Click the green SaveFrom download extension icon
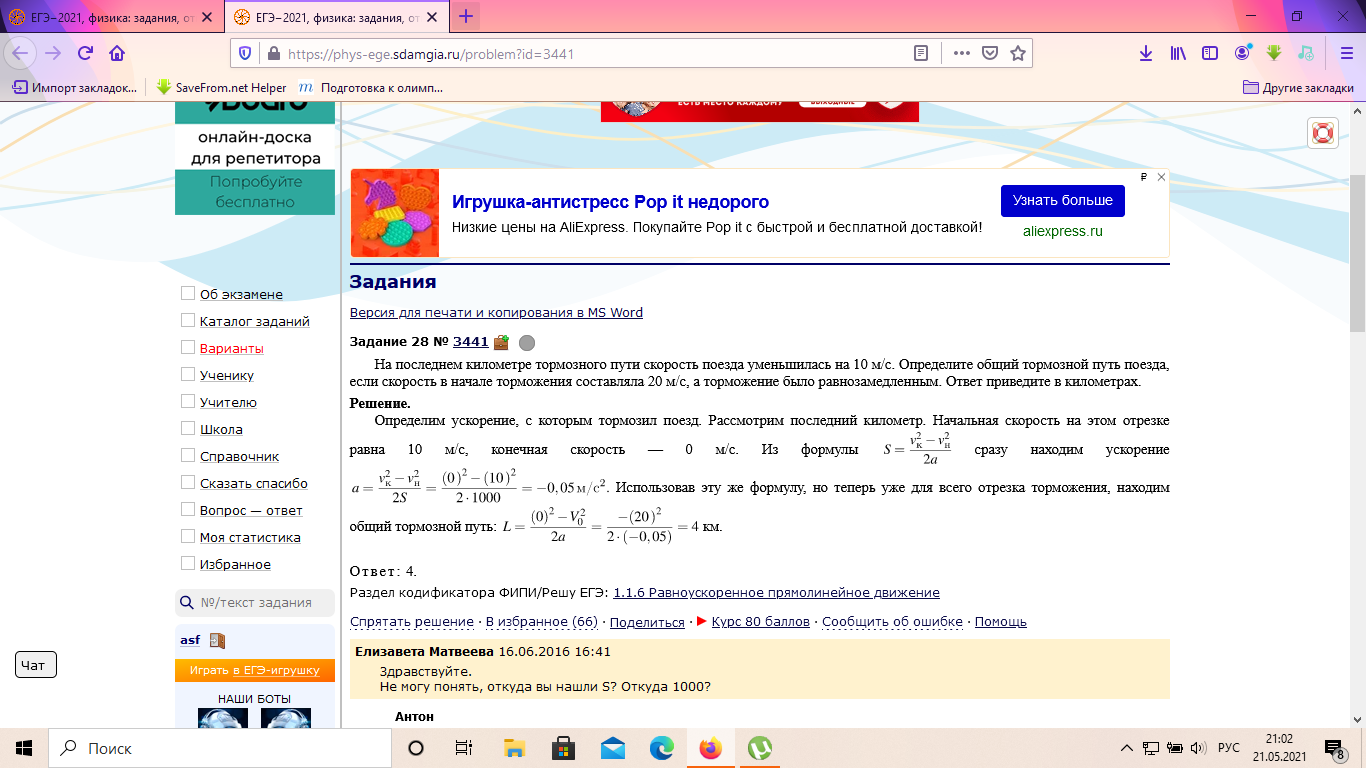The height and width of the screenshot is (768, 1366). point(1274,53)
